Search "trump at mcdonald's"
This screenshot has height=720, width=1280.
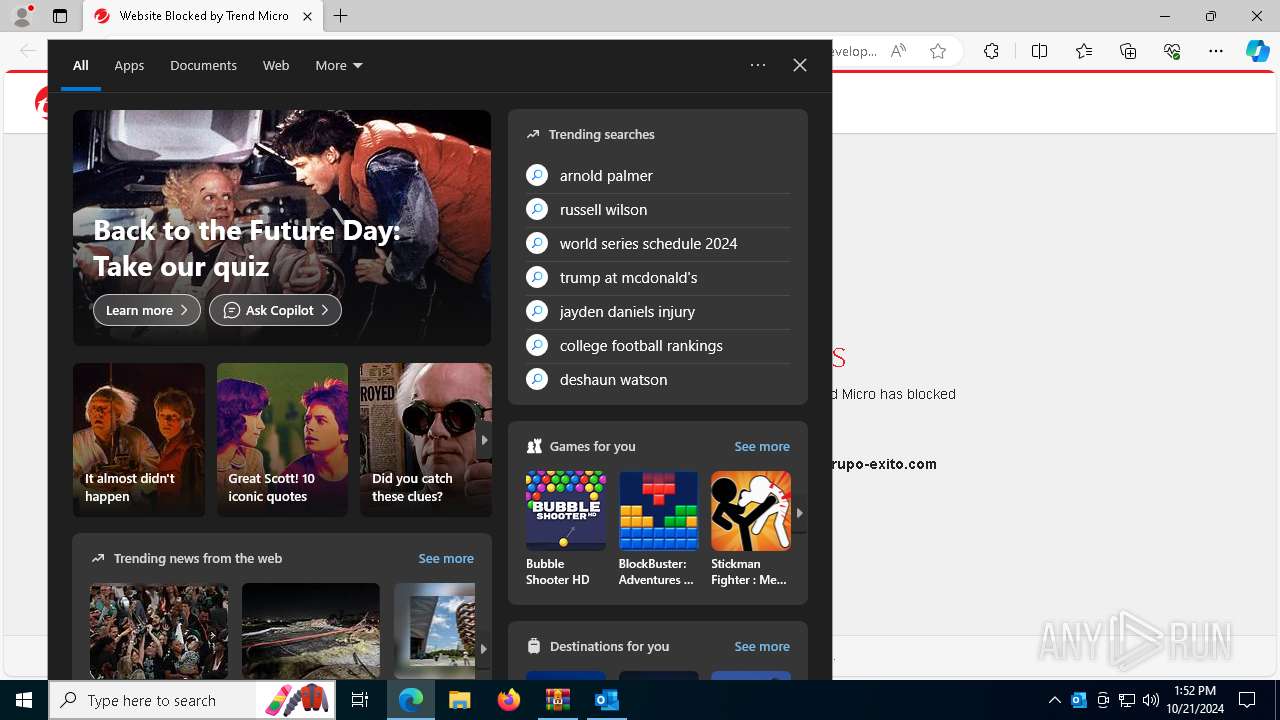tap(658, 277)
